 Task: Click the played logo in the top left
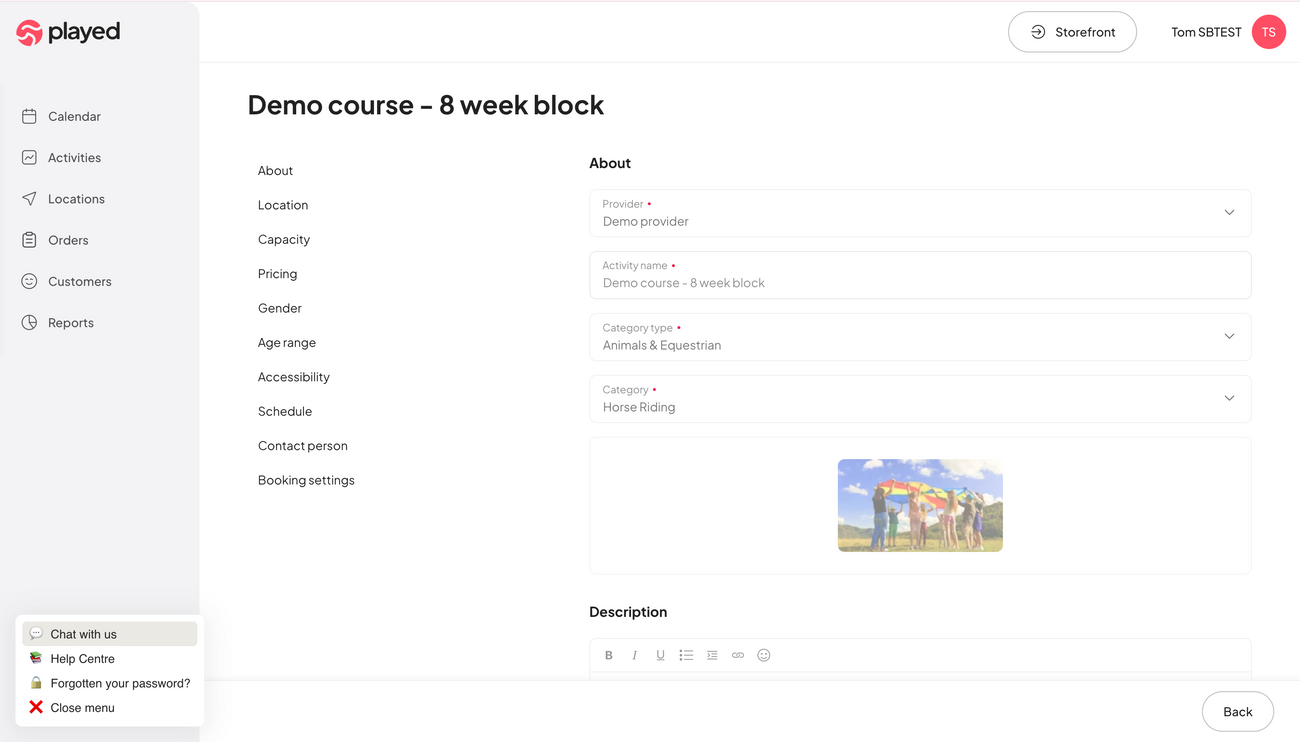click(67, 32)
